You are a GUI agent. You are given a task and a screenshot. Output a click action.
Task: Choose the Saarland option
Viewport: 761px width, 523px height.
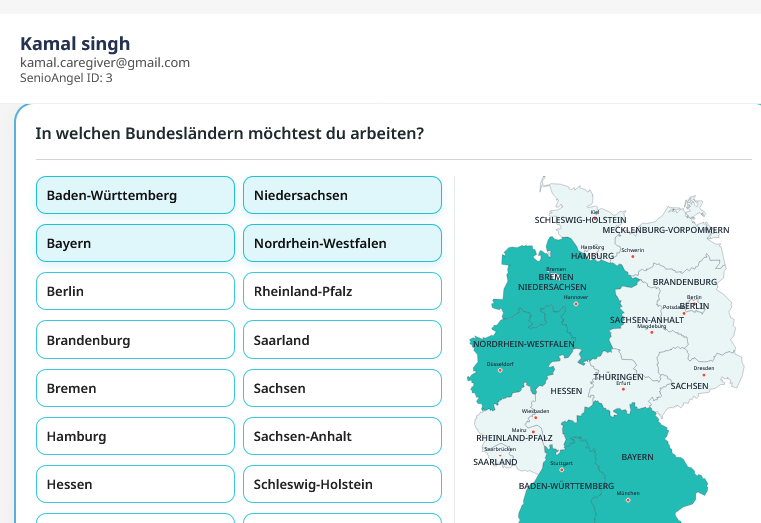click(x=342, y=340)
